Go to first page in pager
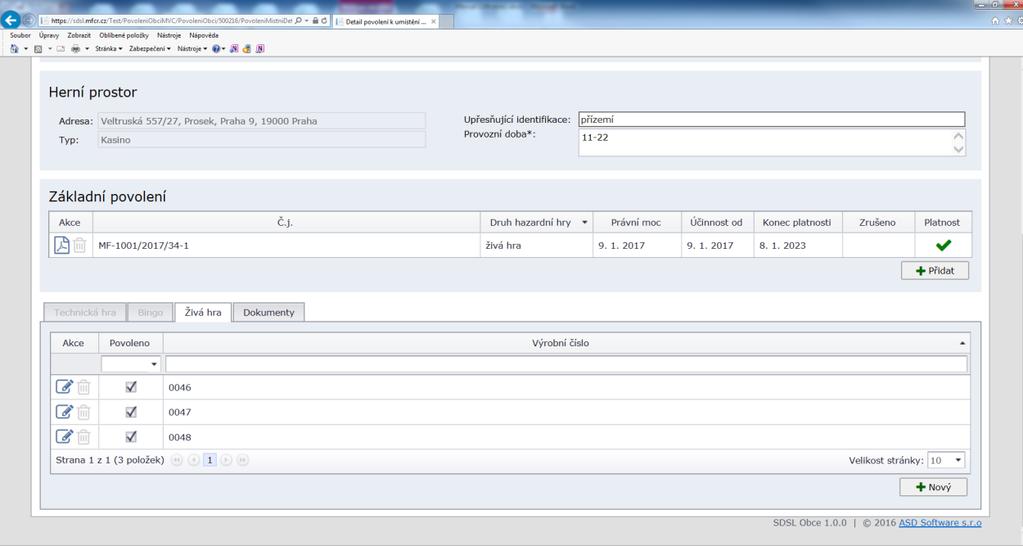The image size is (1023, 546). (177, 460)
